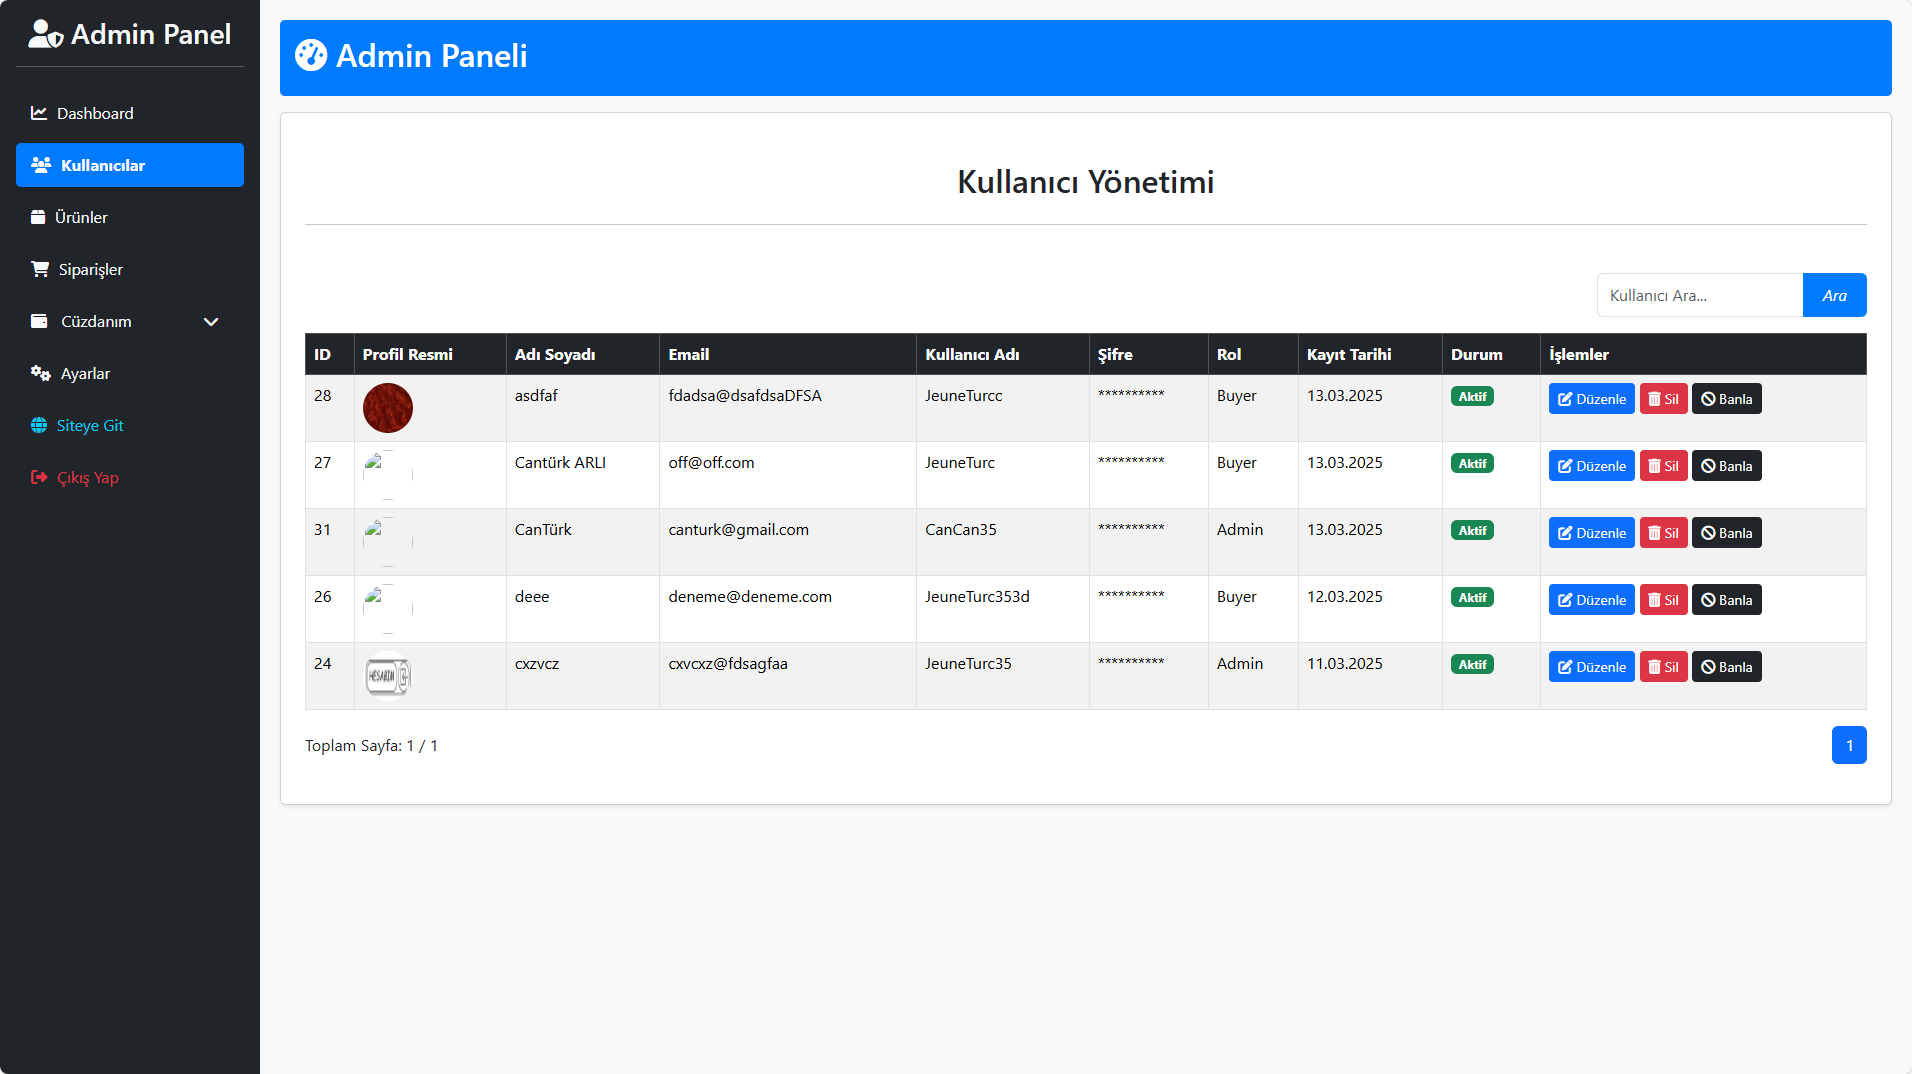Click email deneme@deneme.com

point(750,597)
